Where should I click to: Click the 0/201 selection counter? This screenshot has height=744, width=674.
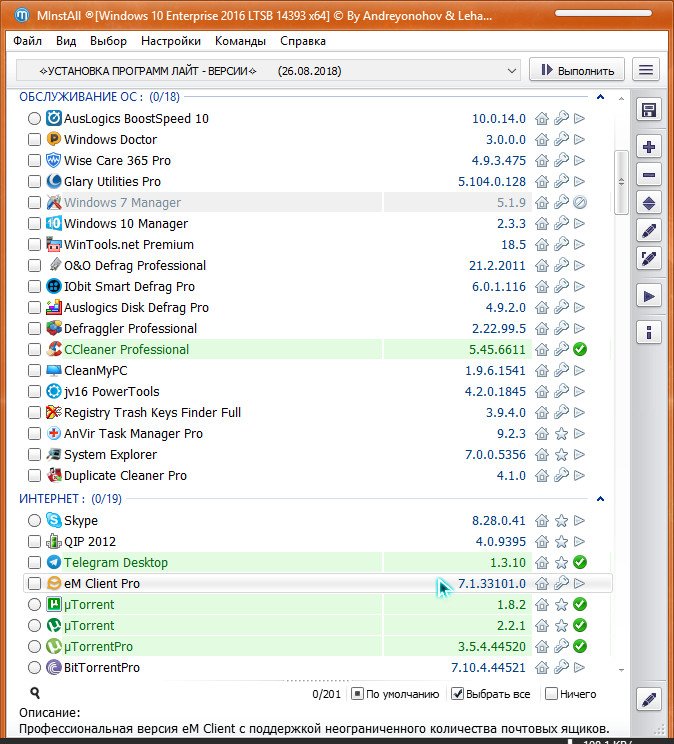coord(327,694)
